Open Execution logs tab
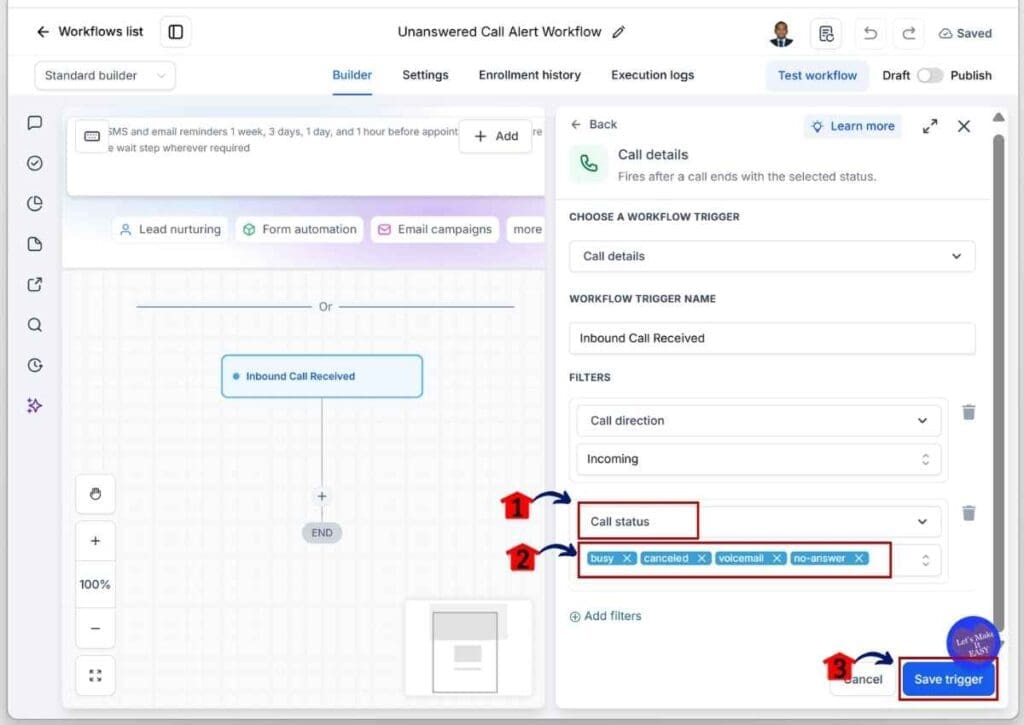Screen dimensions: 1024x725 [652, 75]
